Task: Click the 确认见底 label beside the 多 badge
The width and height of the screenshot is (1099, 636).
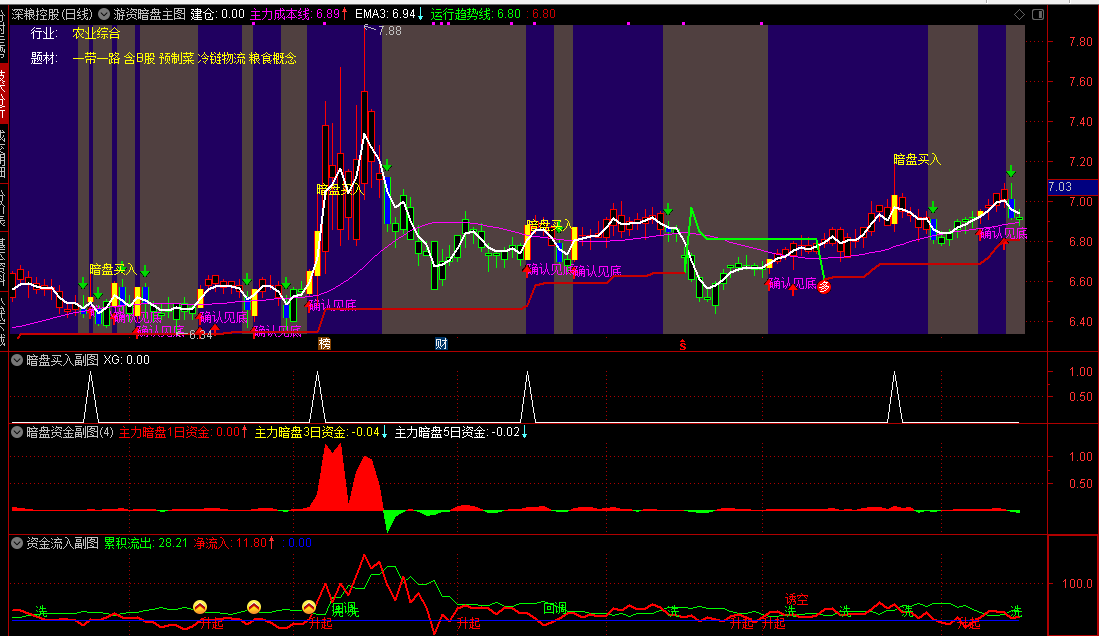Action: tap(793, 283)
